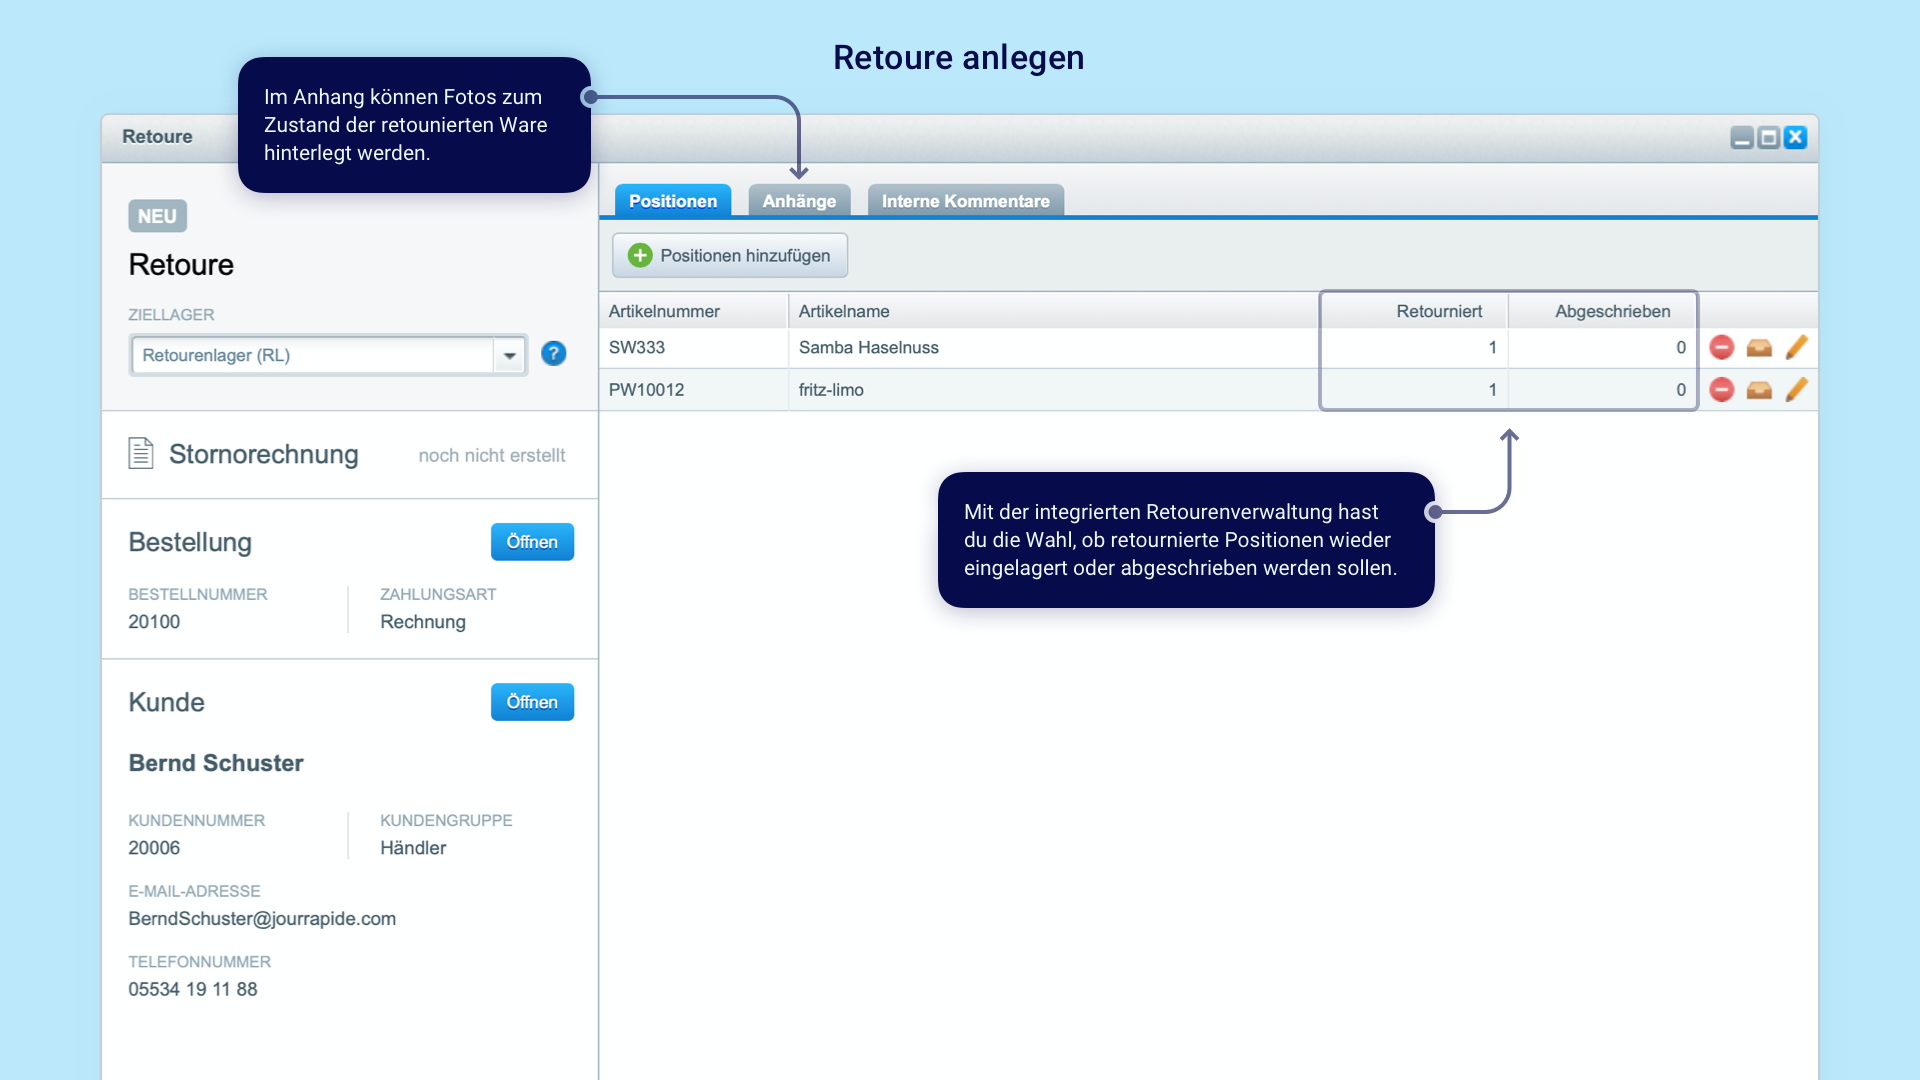The image size is (1920, 1080).
Task: Open the Interne Kommentare tab
Action: pos(965,201)
